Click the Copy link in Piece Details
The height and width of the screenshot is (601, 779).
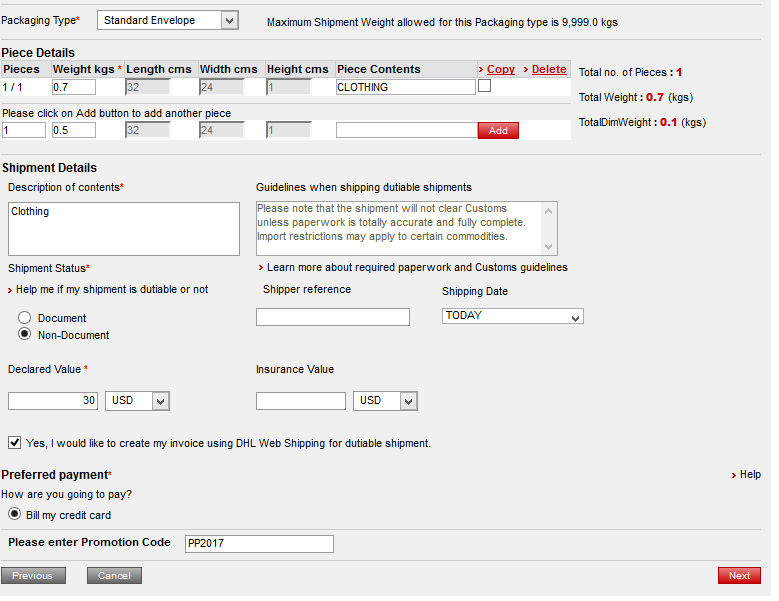tap(500, 69)
